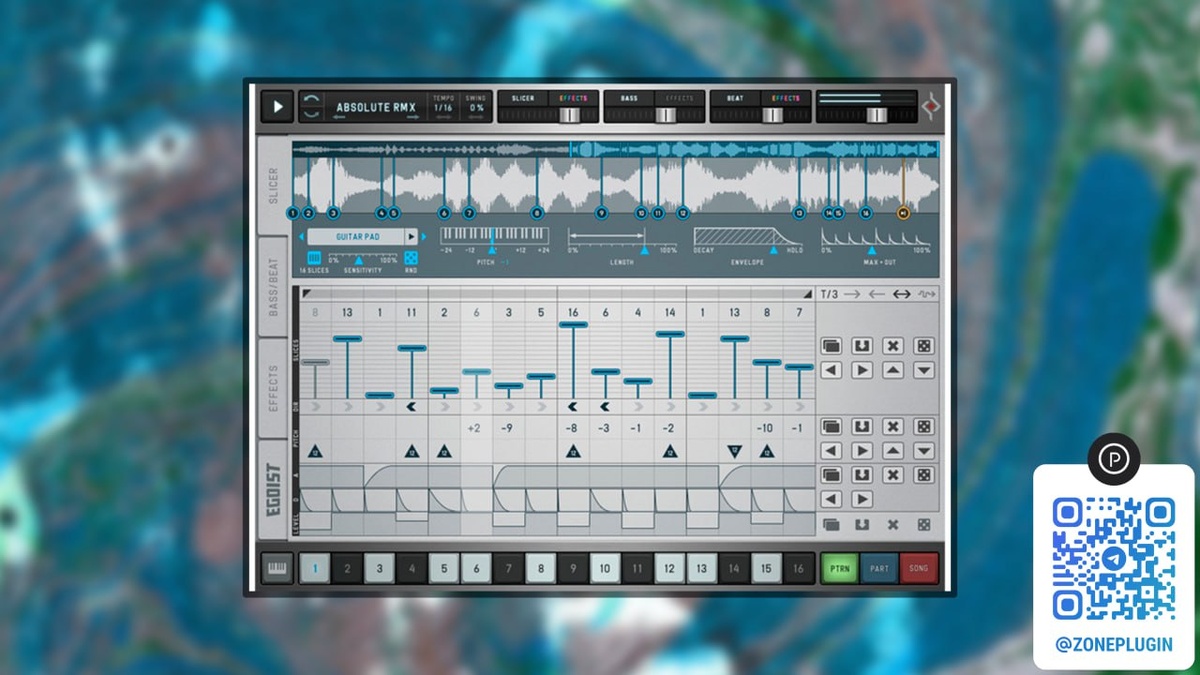Randomize the envelope row with dice

click(924, 475)
